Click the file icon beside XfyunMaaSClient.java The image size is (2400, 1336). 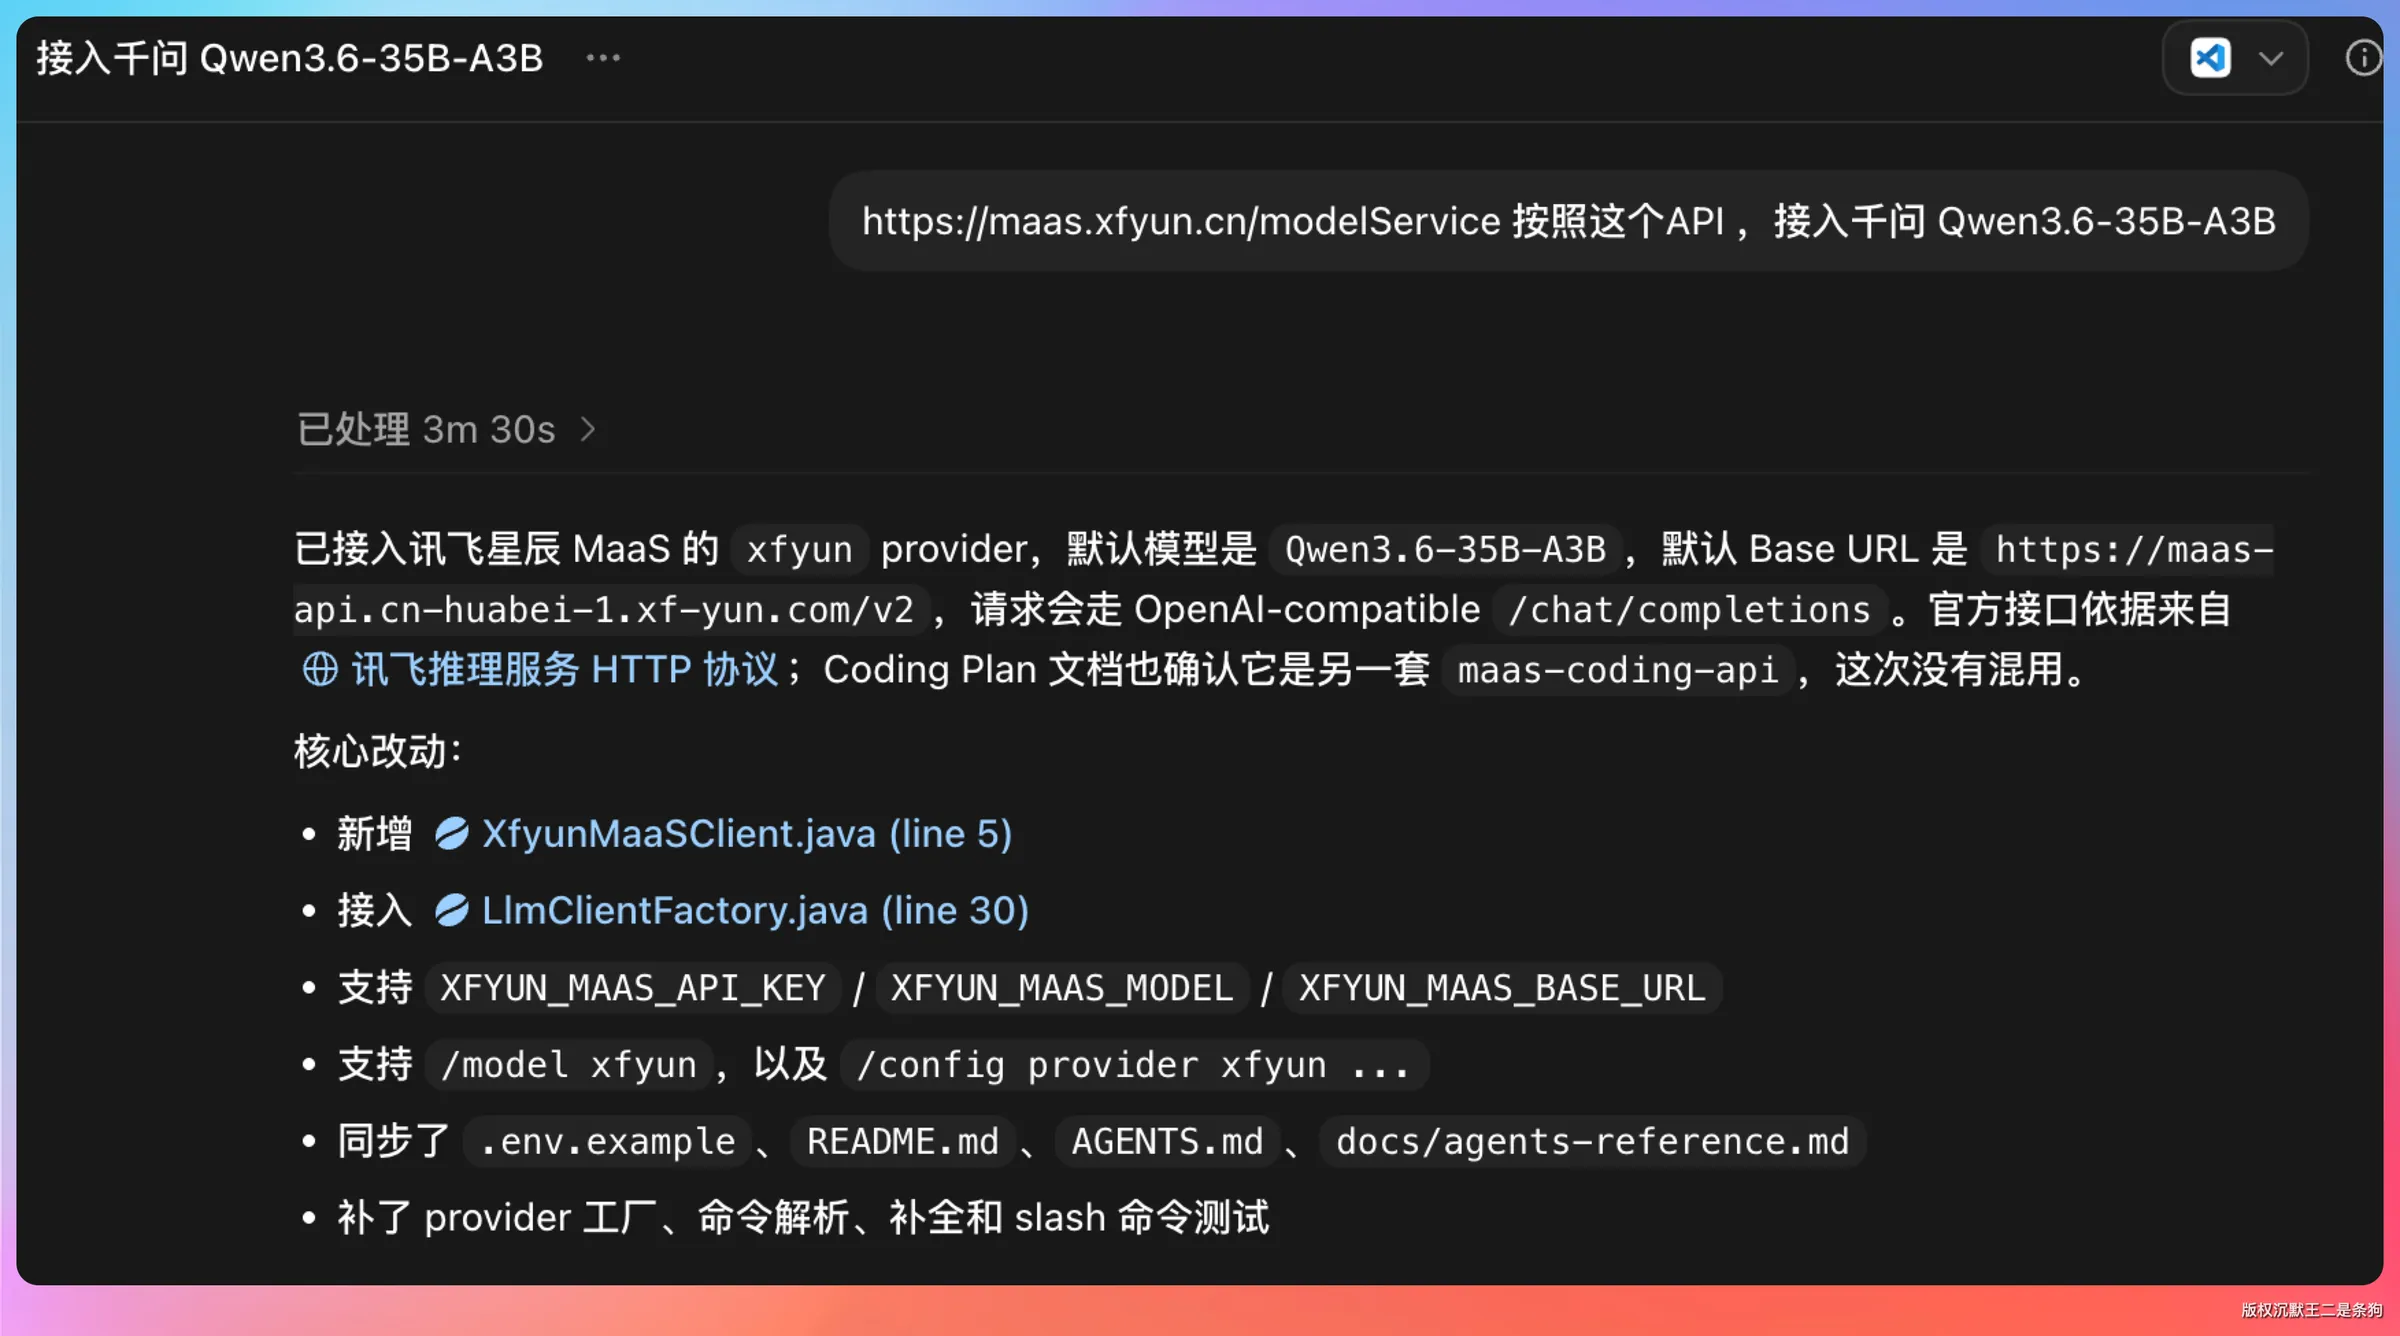451,833
